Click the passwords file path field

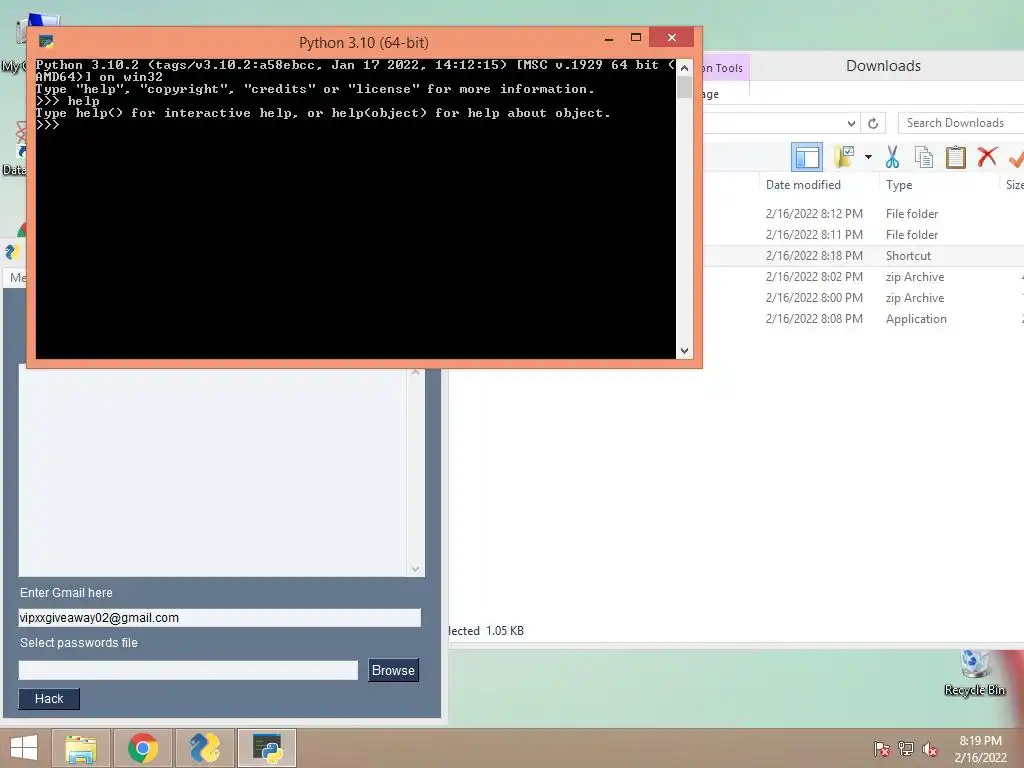[188, 670]
